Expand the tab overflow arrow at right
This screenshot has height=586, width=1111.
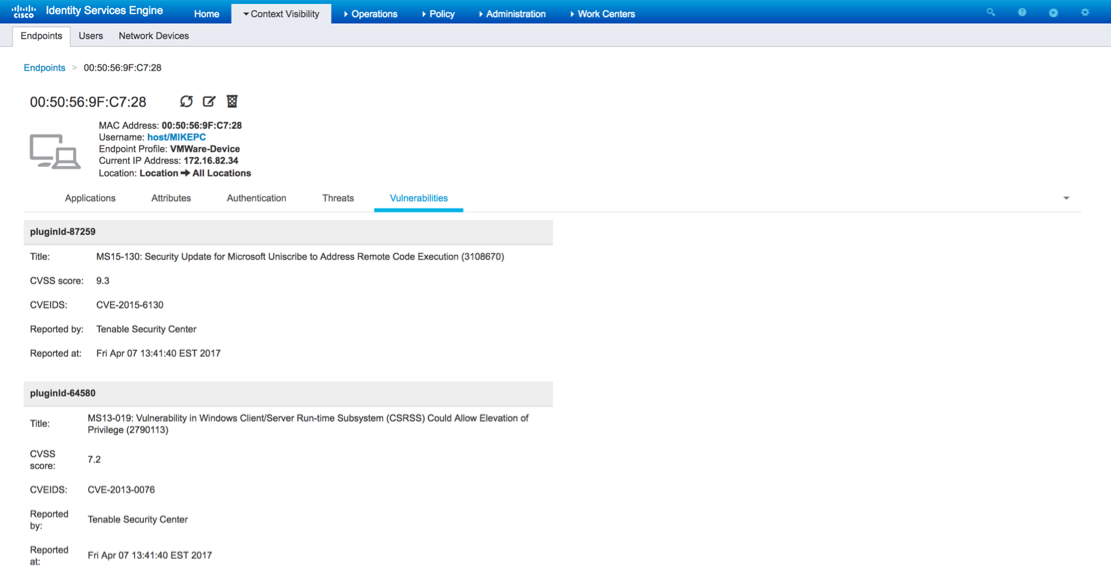(x=1066, y=198)
